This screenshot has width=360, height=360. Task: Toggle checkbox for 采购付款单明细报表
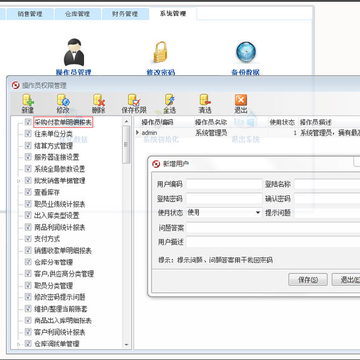click(28, 122)
